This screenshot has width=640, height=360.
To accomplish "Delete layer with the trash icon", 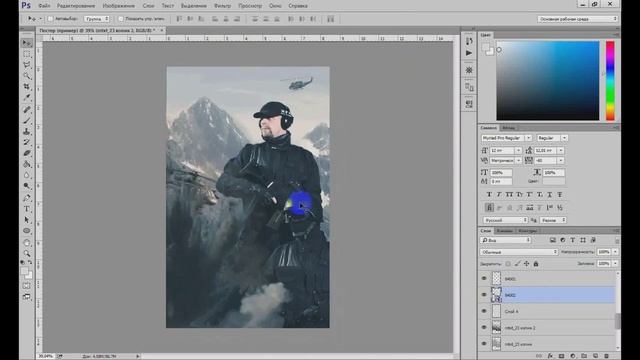I will (x=607, y=356).
